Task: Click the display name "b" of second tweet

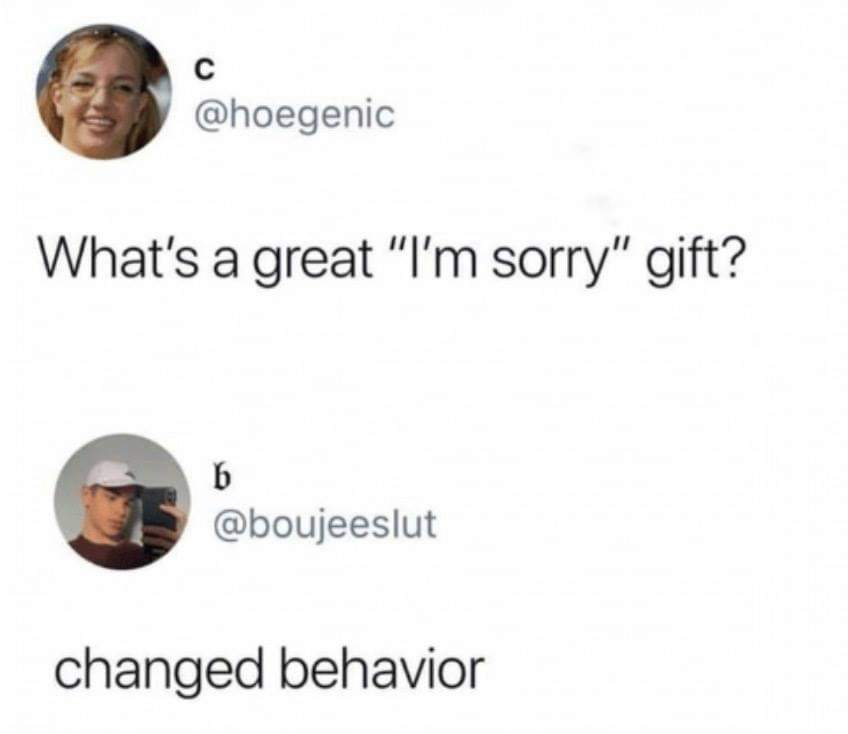Action: [x=222, y=476]
